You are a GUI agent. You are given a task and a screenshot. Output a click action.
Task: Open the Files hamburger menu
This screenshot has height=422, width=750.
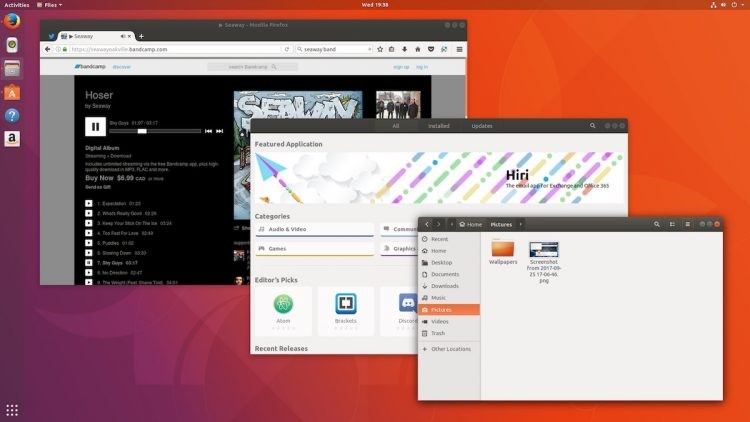click(686, 224)
